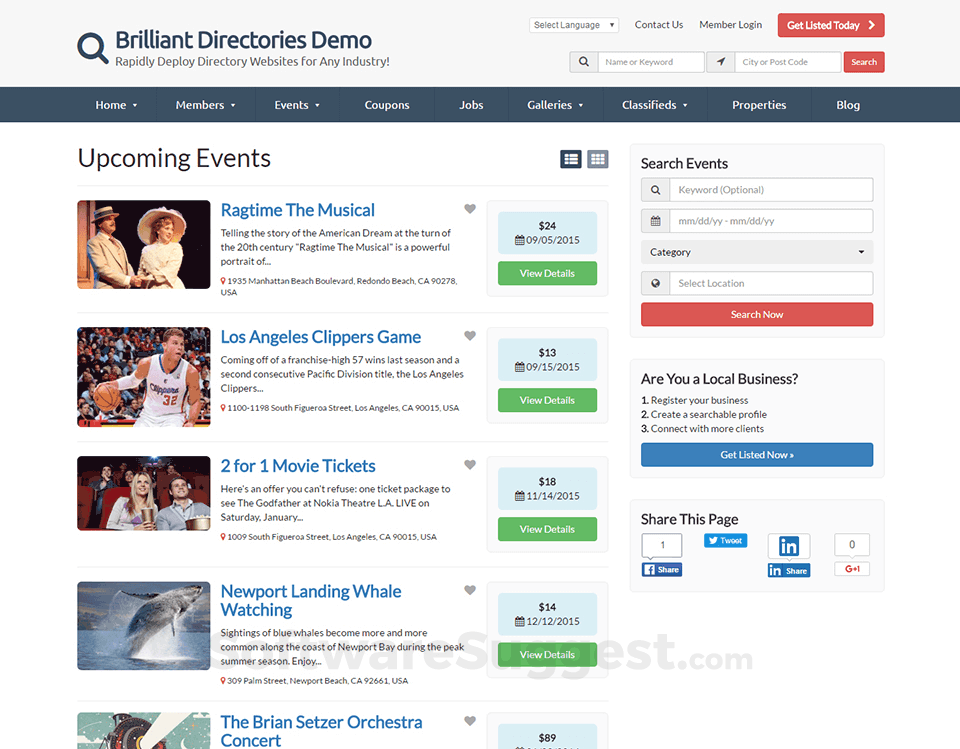Switch events to grid view

click(598, 159)
